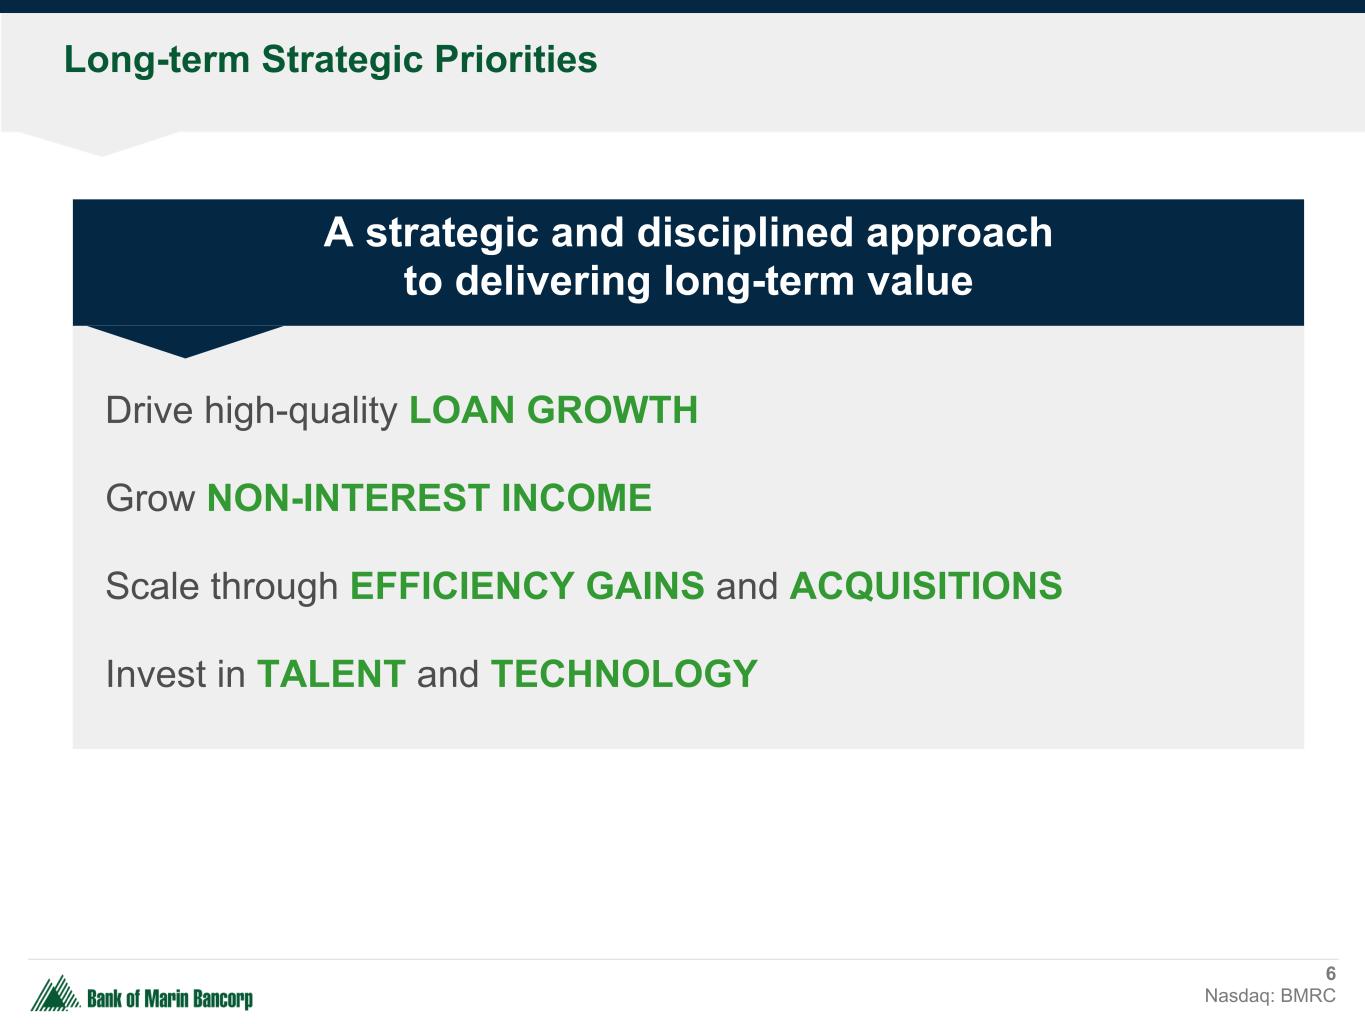This screenshot has width=1365, height=1024.
Task: Click the green "TALENT" word
Action: 331,674
